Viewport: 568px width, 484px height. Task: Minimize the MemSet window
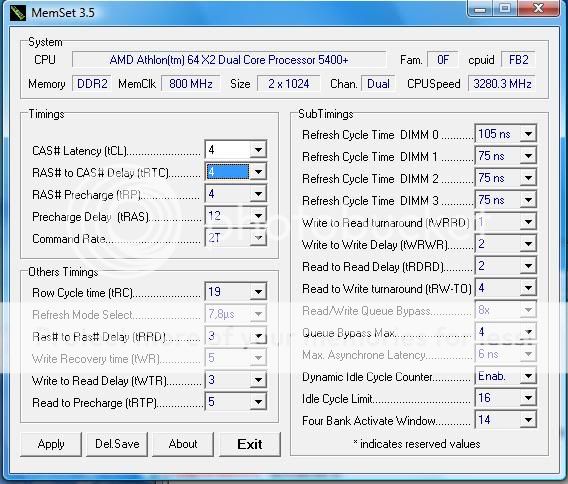click(480, 9)
